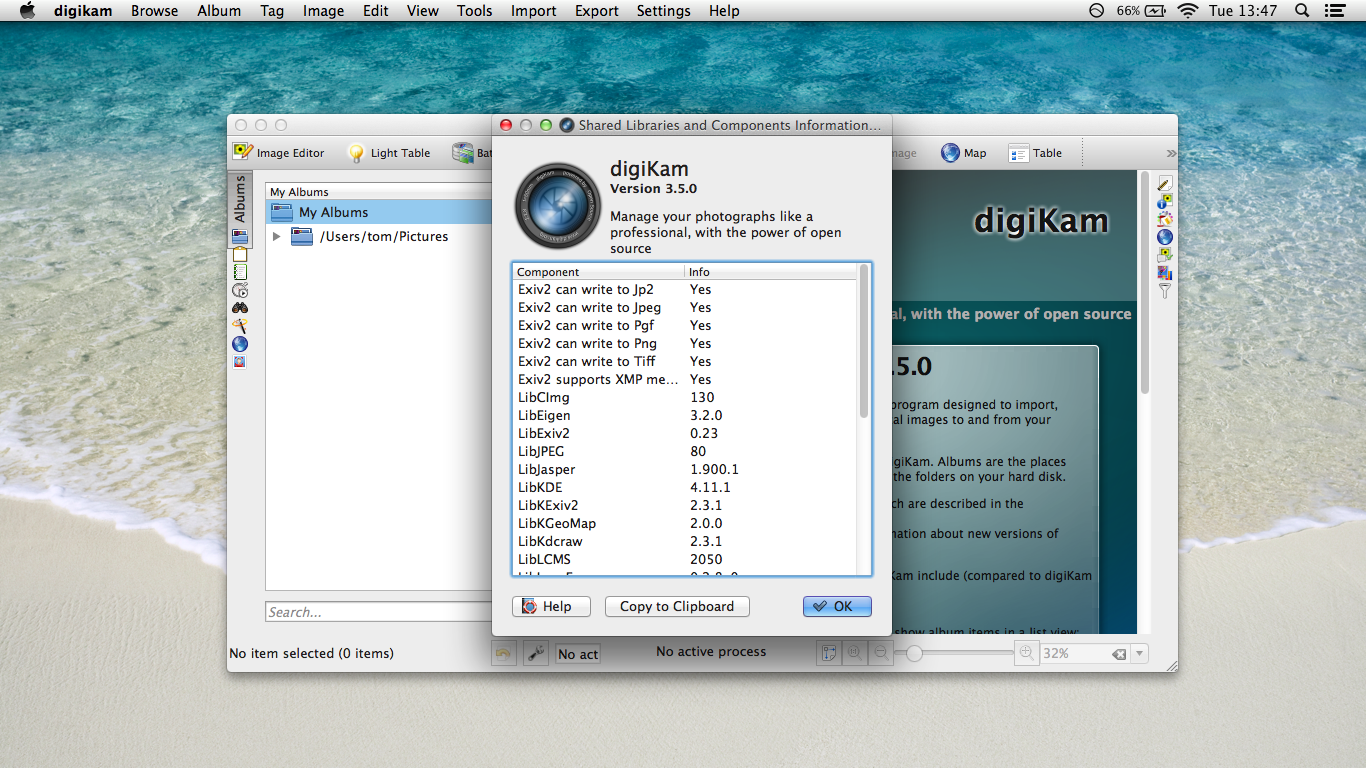This screenshot has height=768, width=1366.
Task: Open Versions icon in right sidebar
Action: (1165, 255)
